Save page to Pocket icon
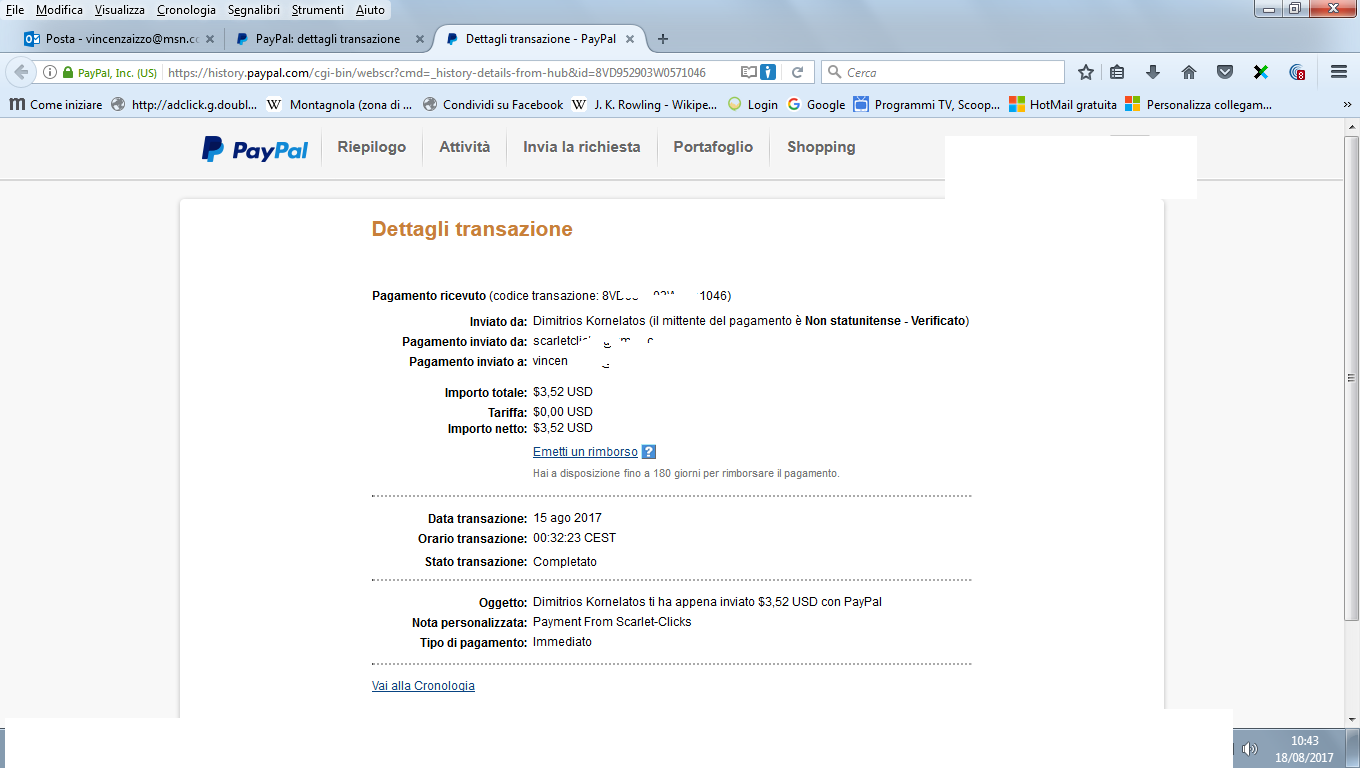This screenshot has height=768, width=1360. coord(1224,72)
